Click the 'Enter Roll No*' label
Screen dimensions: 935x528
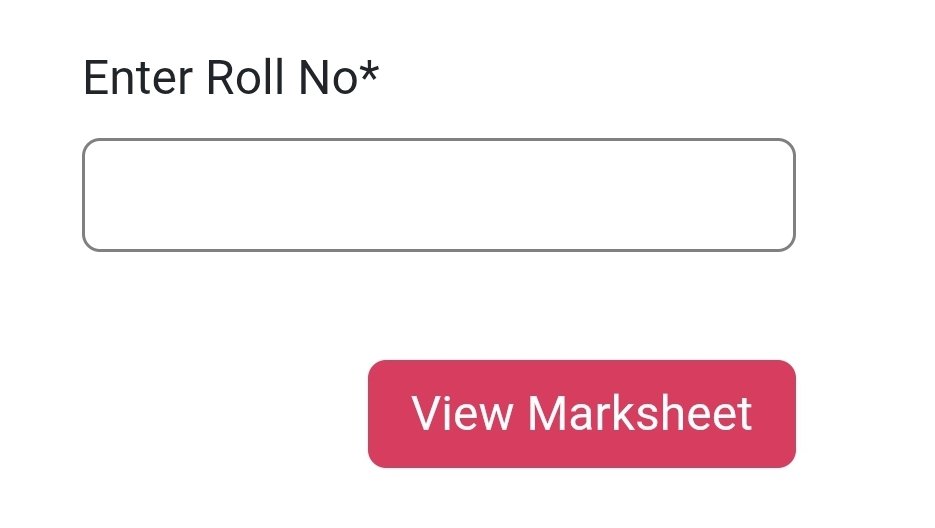(x=231, y=78)
